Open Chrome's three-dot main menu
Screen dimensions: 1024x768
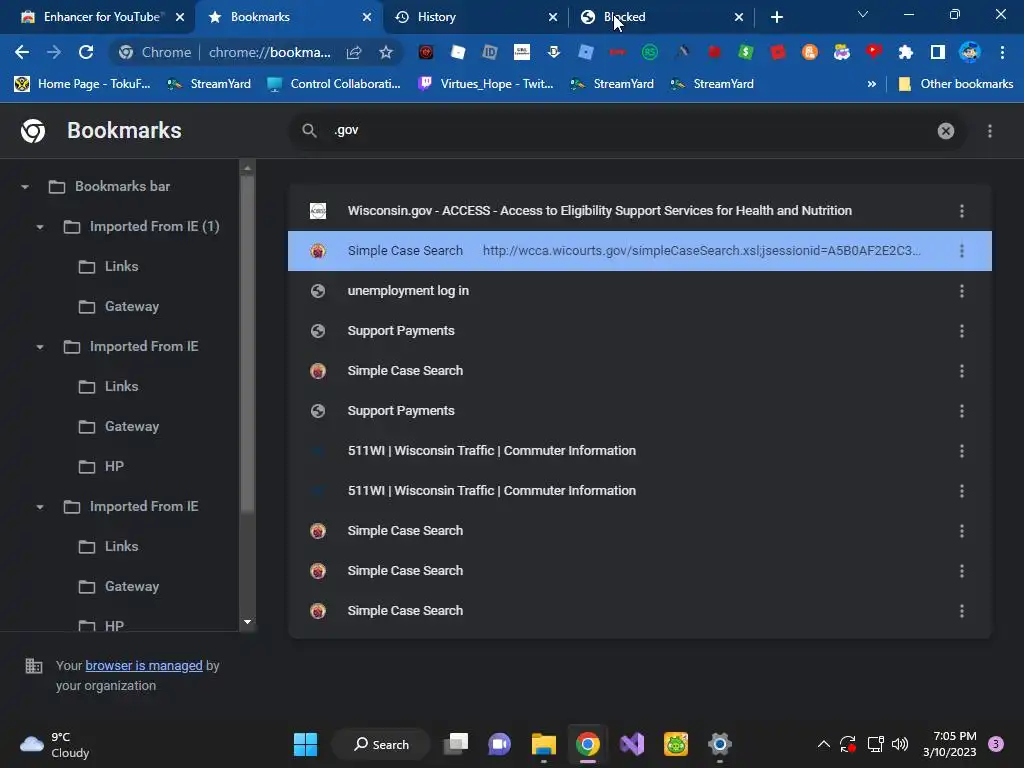coord(1002,52)
